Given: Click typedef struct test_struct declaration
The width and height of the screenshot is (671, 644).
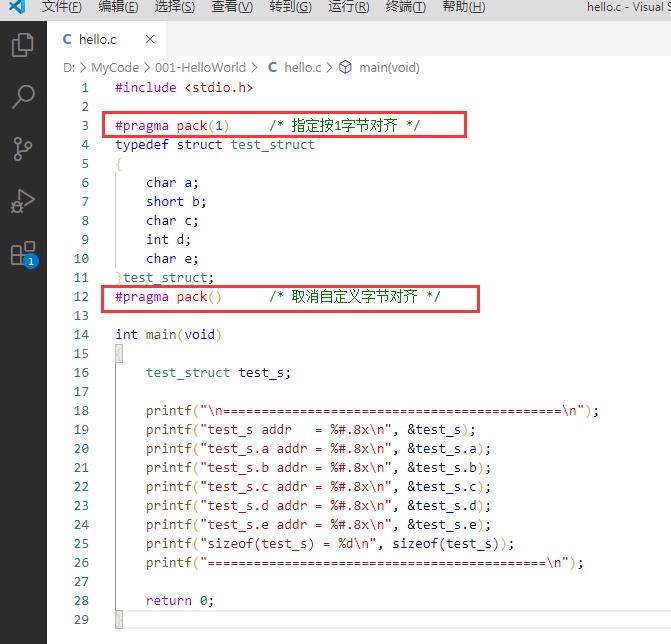Looking at the screenshot, I should pos(215,145).
